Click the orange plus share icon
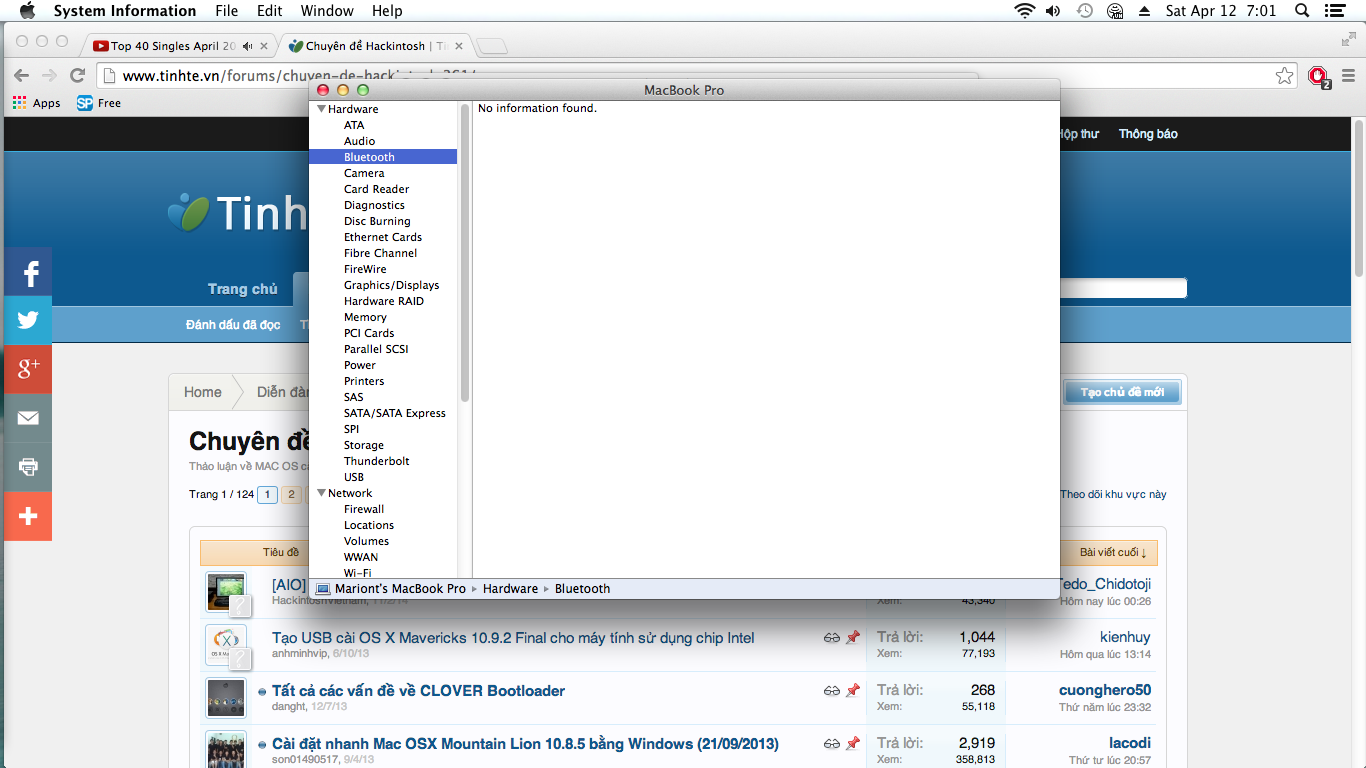Image resolution: width=1366 pixels, height=768 pixels. pos(28,516)
